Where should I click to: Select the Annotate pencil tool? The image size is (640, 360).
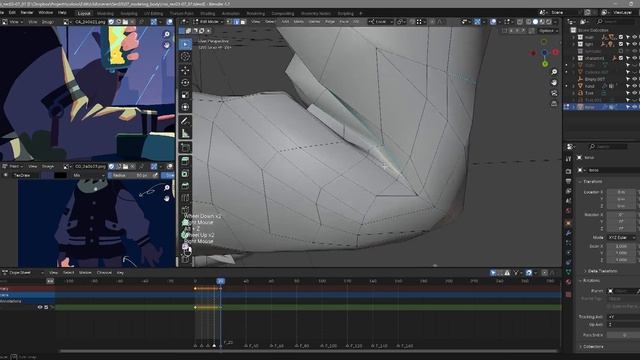point(185,121)
